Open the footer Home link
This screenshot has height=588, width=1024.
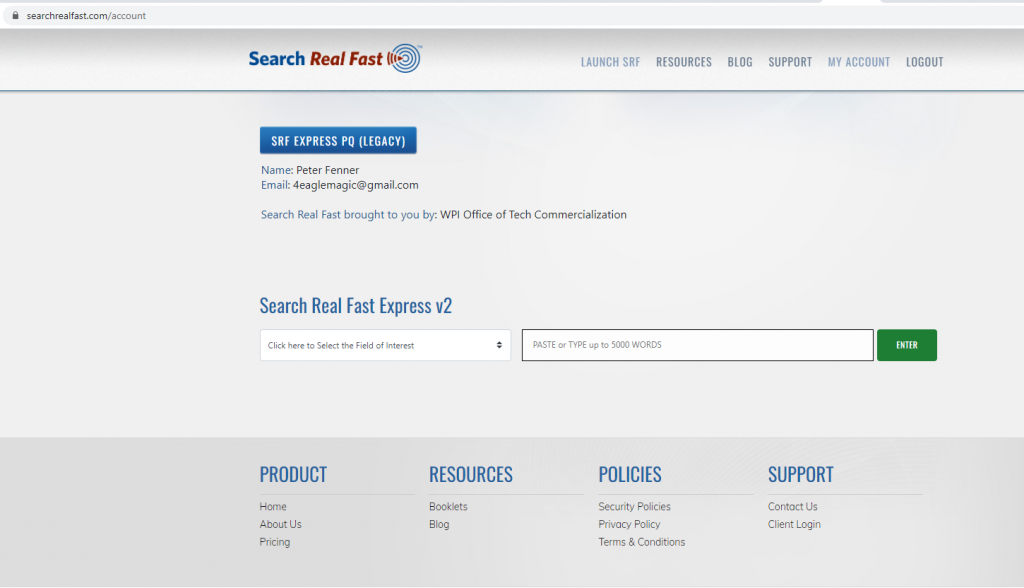coord(273,506)
